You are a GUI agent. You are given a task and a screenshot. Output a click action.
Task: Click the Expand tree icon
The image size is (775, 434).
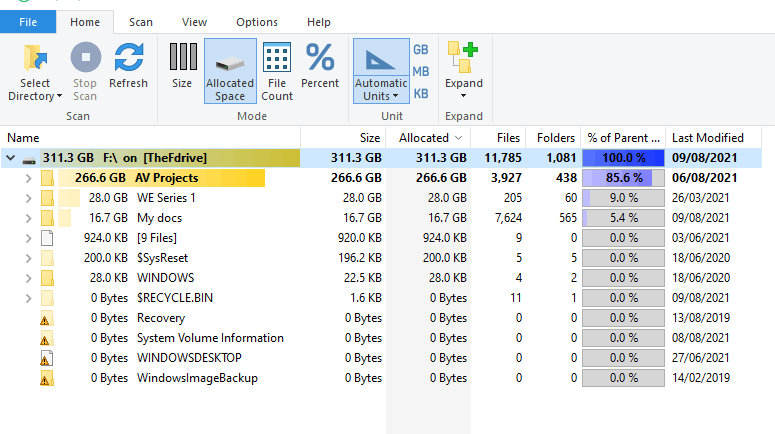(x=463, y=57)
